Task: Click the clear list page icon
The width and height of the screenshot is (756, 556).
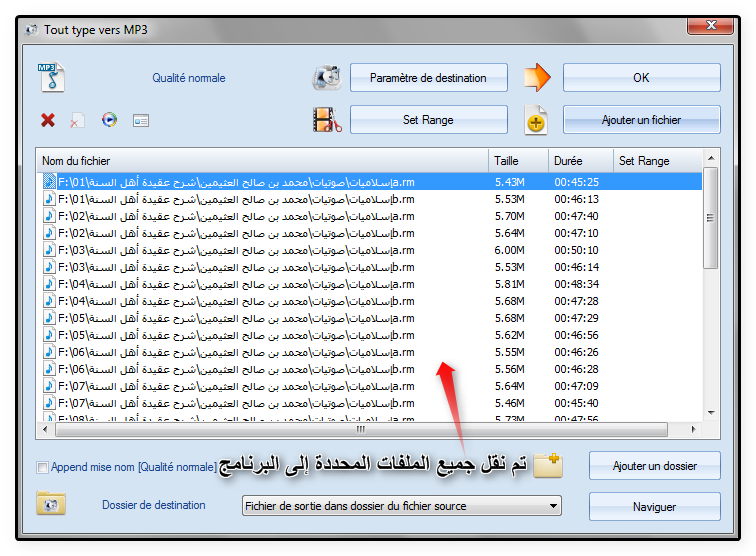Action: (78, 120)
